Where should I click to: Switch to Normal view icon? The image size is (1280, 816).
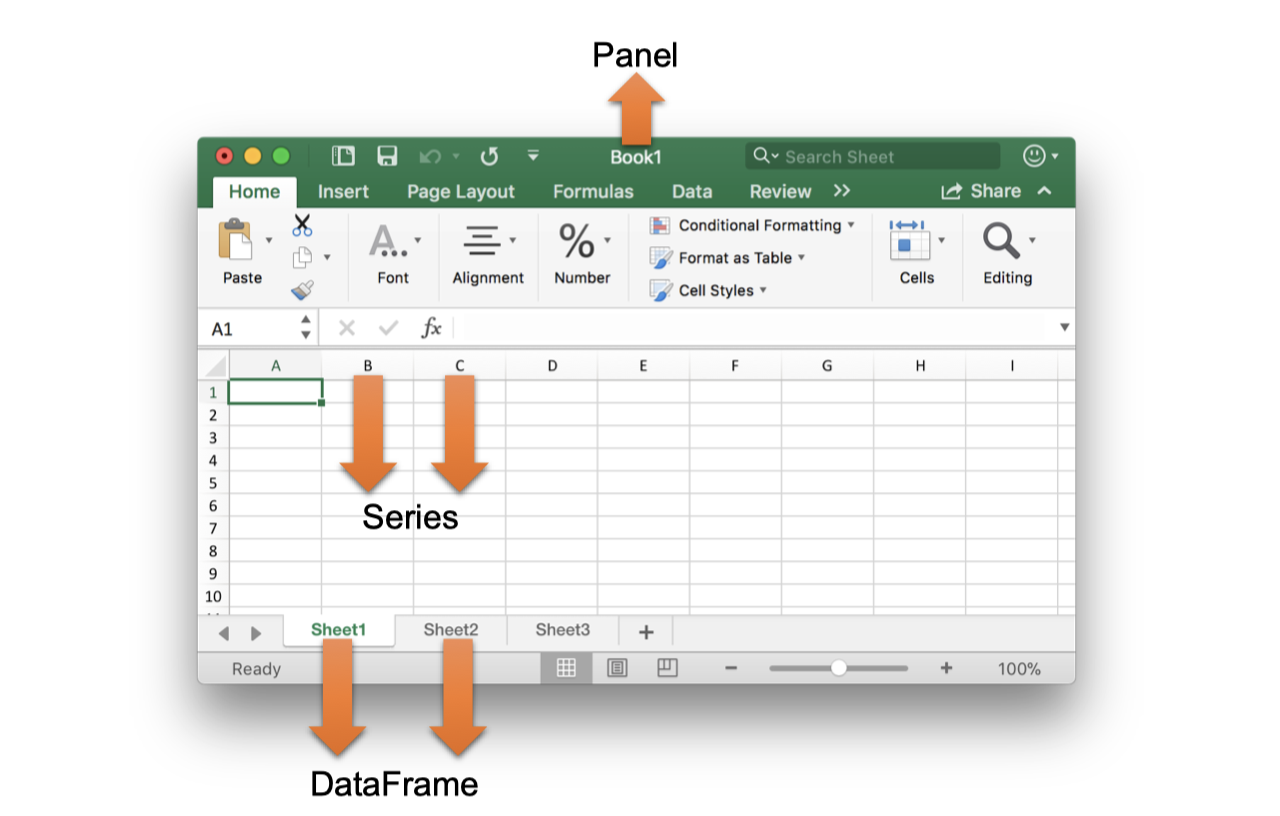[566, 668]
